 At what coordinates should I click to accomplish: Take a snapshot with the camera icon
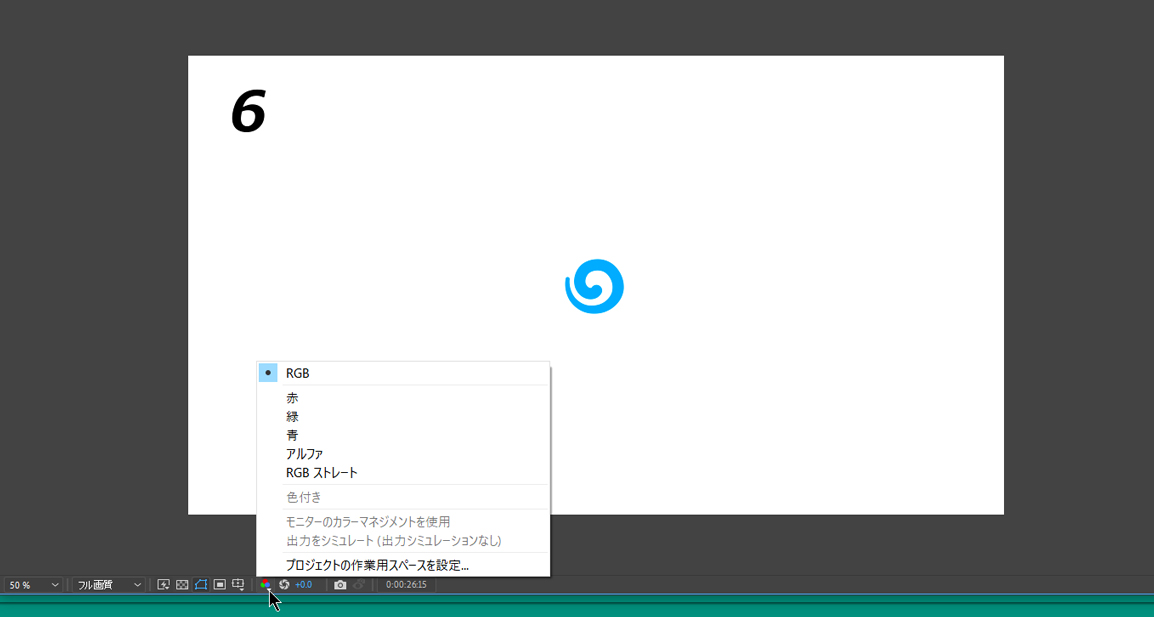(340, 585)
